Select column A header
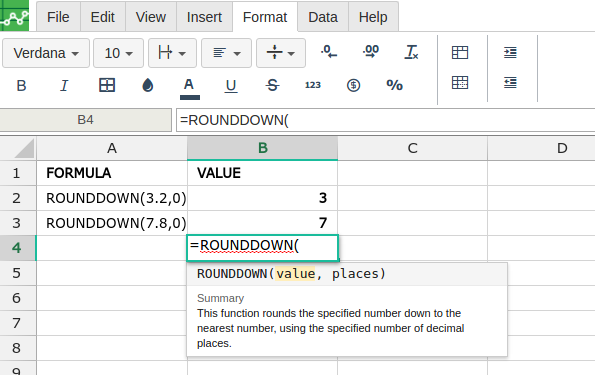The width and height of the screenshot is (595, 375). coord(112,148)
